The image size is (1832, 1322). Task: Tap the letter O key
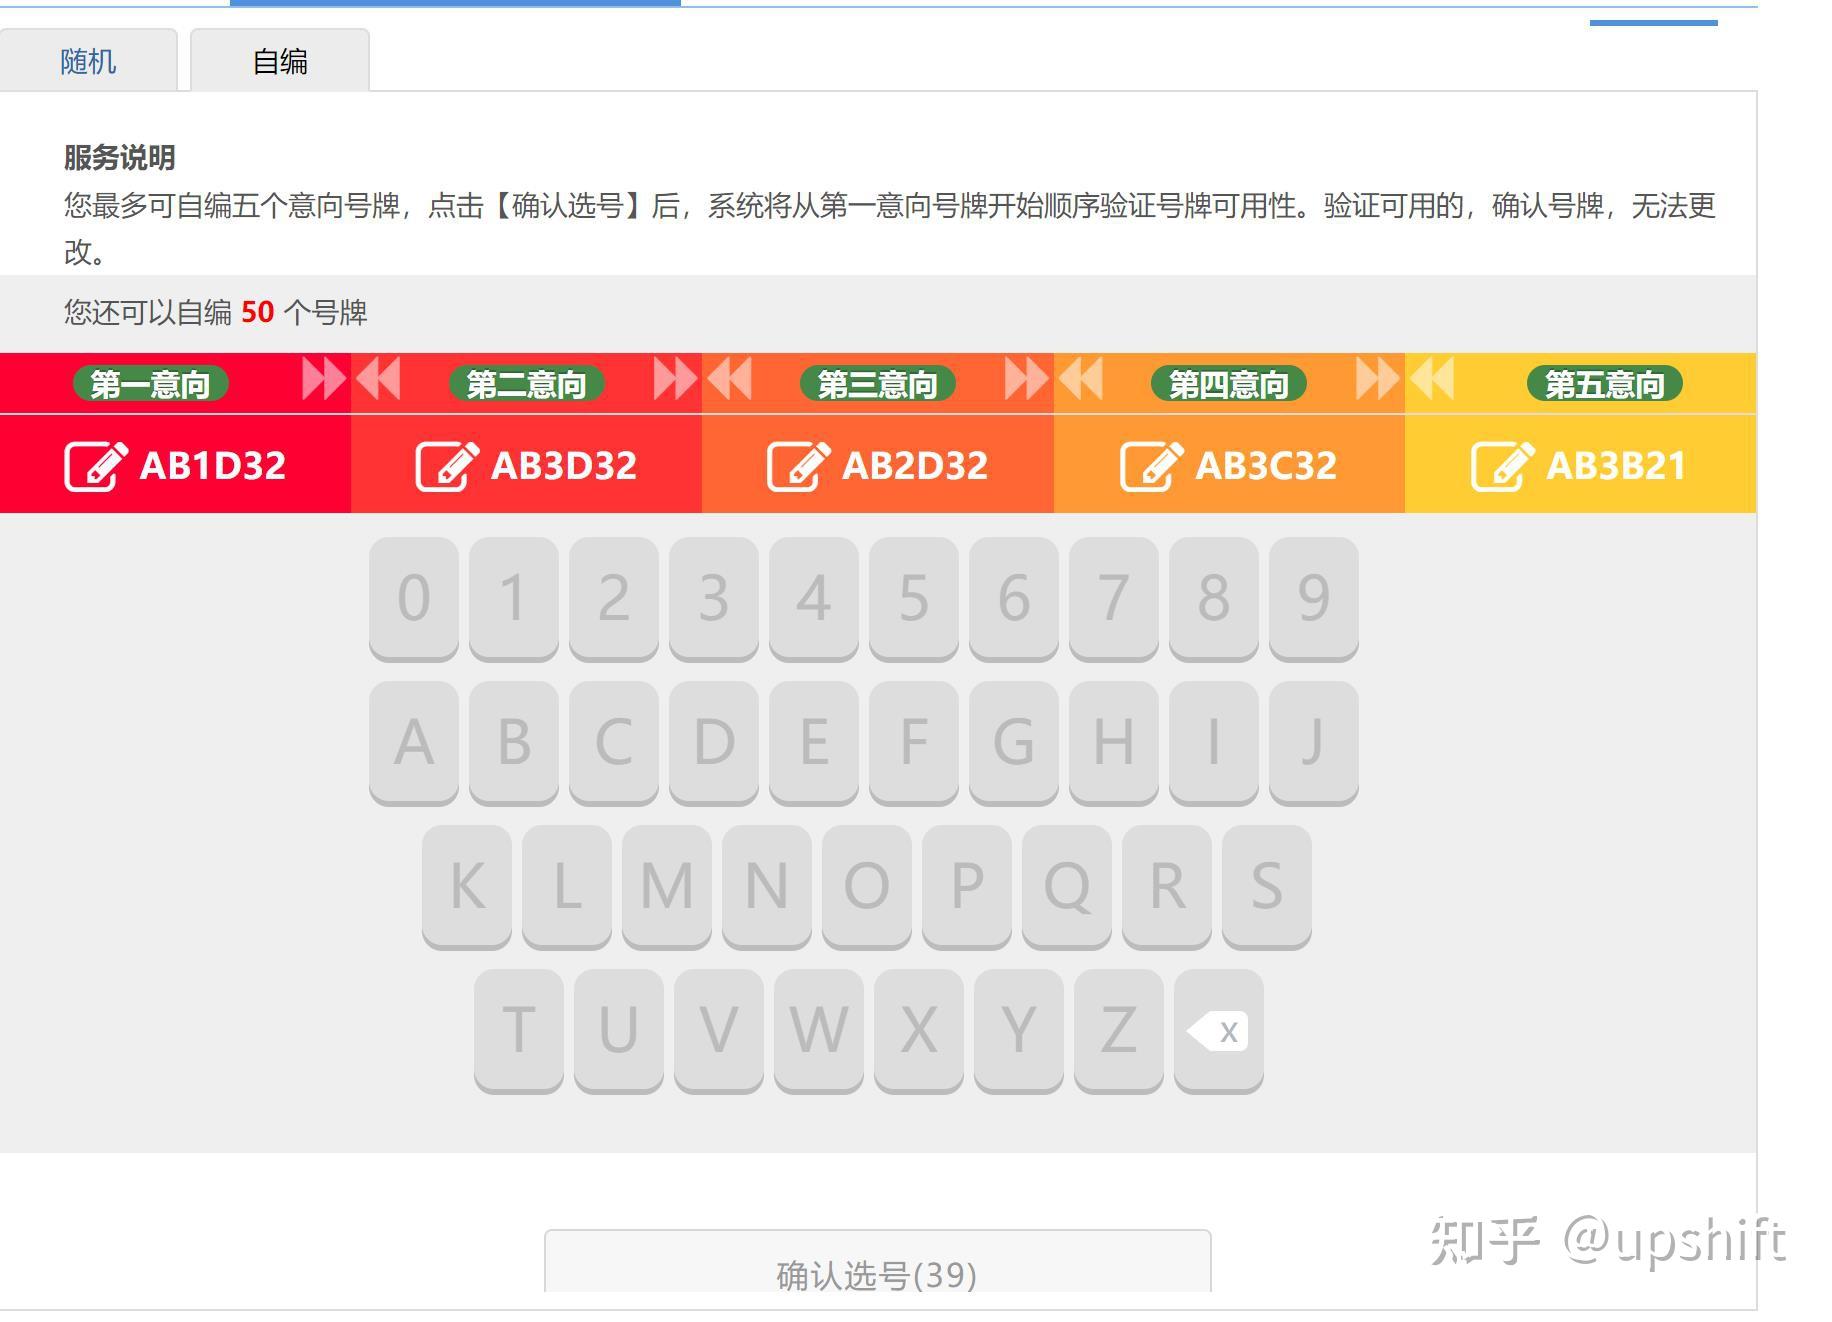[867, 887]
